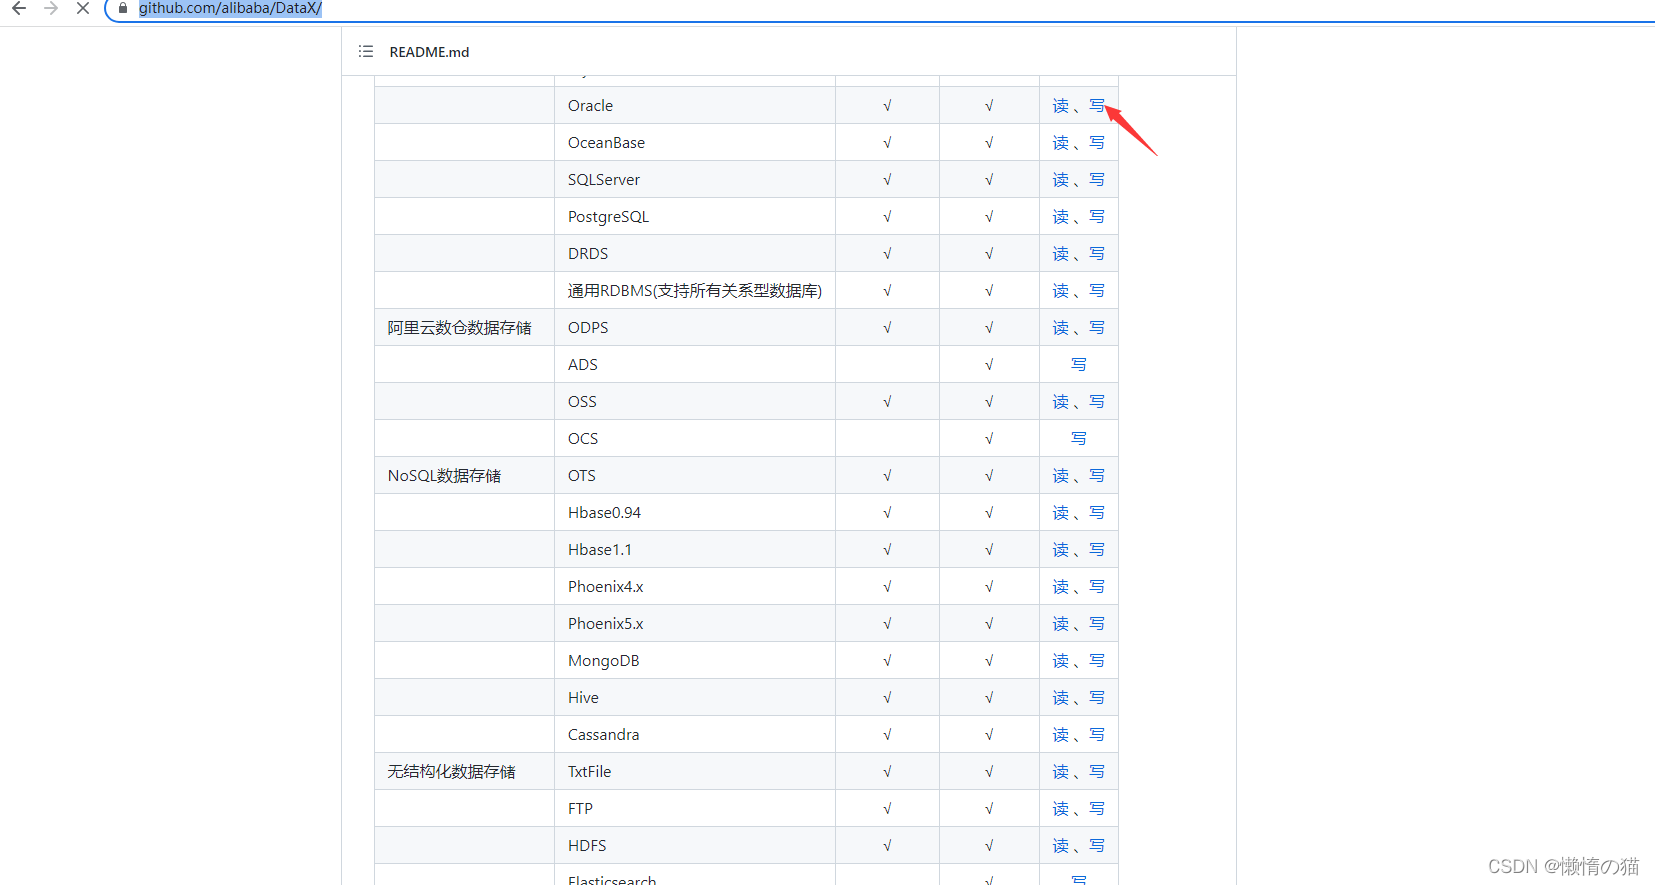1655x885 pixels.
Task: Open the ODPS 读 link
Action: (x=1060, y=328)
